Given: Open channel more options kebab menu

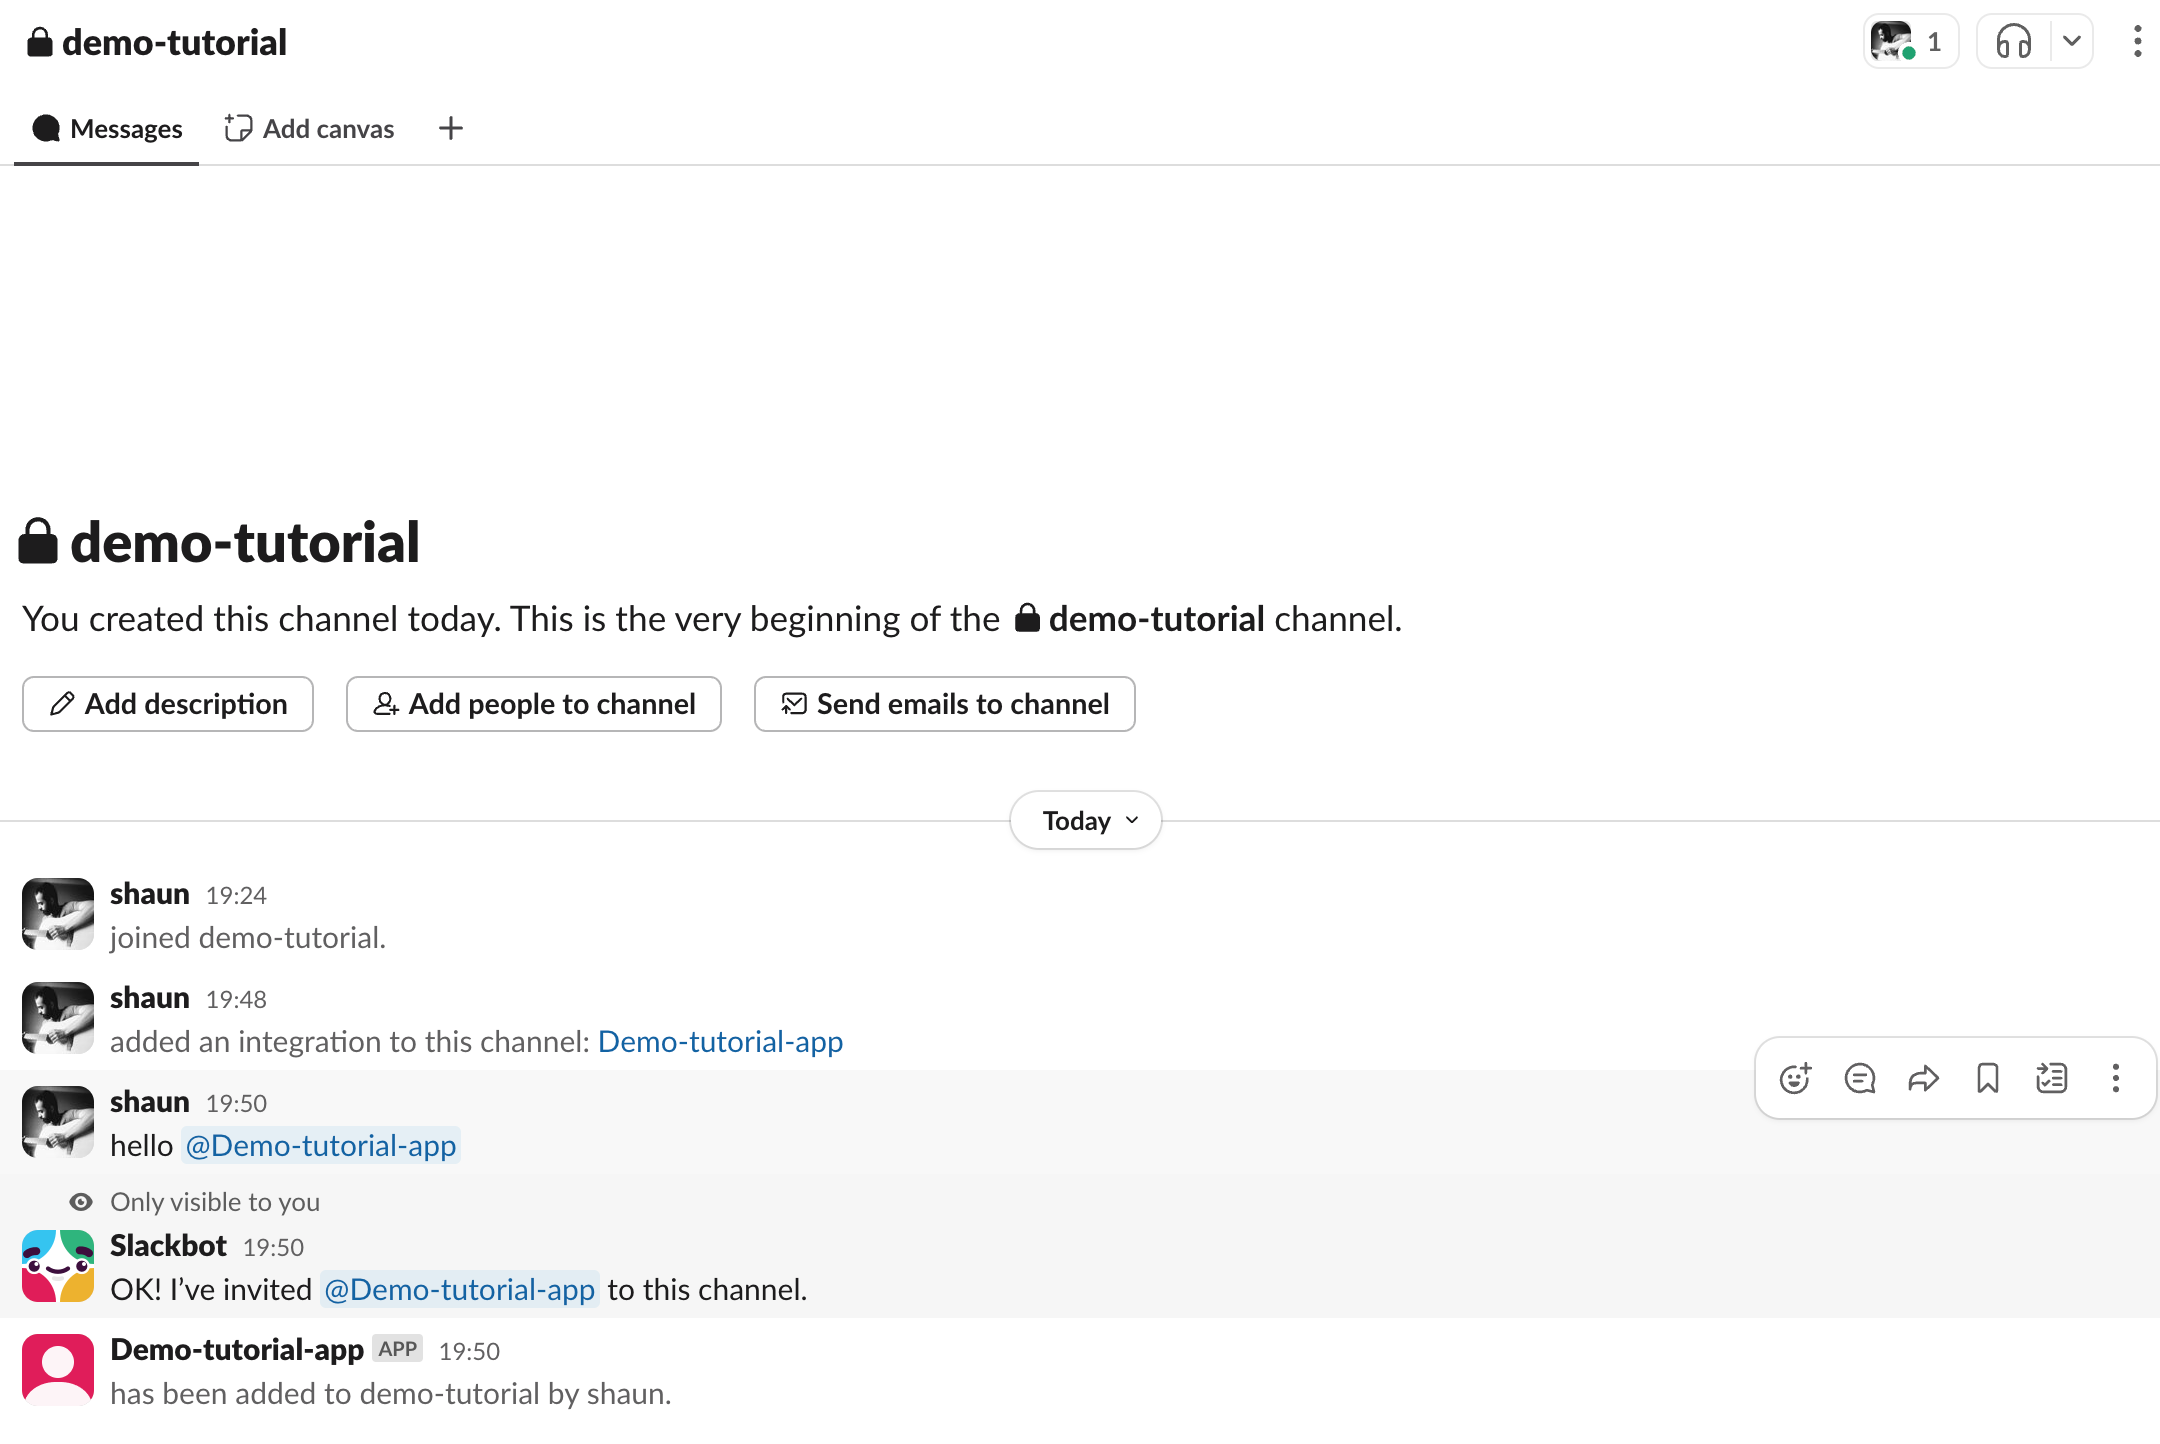Looking at the screenshot, I should (2137, 42).
